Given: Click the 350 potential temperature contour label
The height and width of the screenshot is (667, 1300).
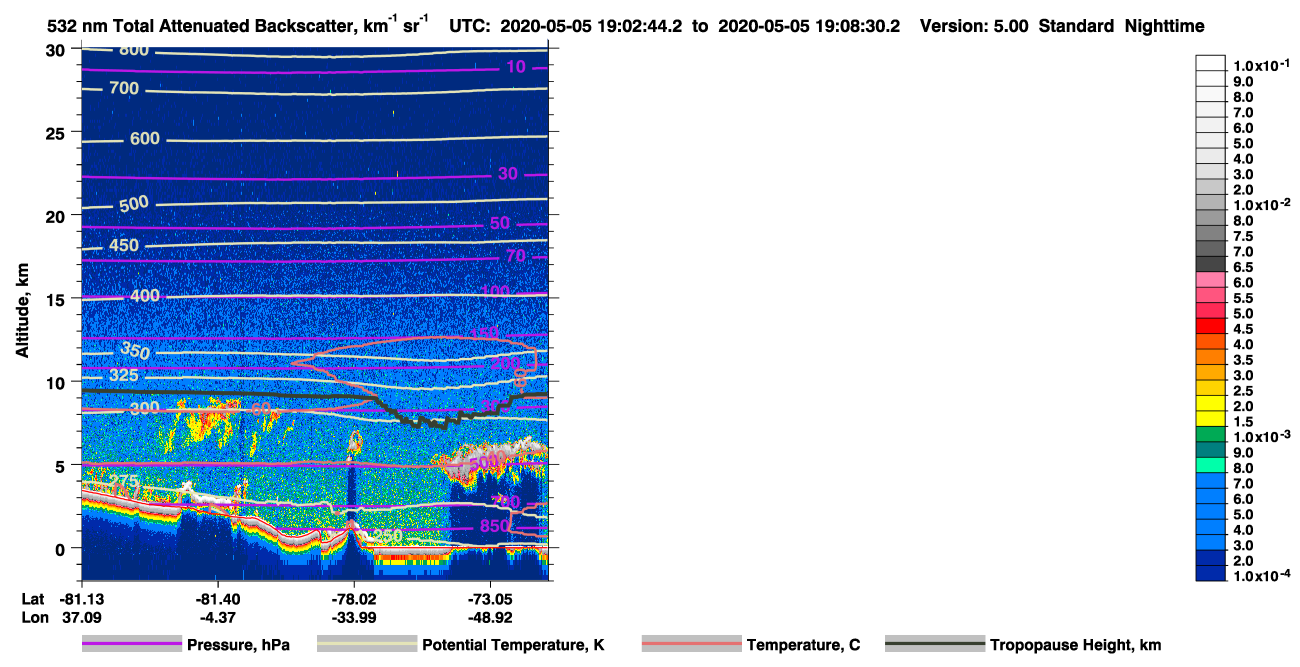Looking at the screenshot, I should pyautogui.click(x=135, y=350).
